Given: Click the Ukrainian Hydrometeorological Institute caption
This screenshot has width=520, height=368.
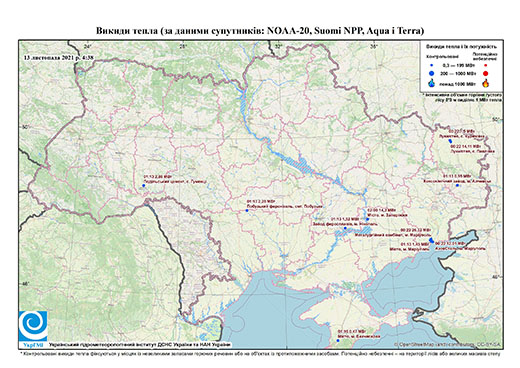Looking at the screenshot, I should [139, 345].
